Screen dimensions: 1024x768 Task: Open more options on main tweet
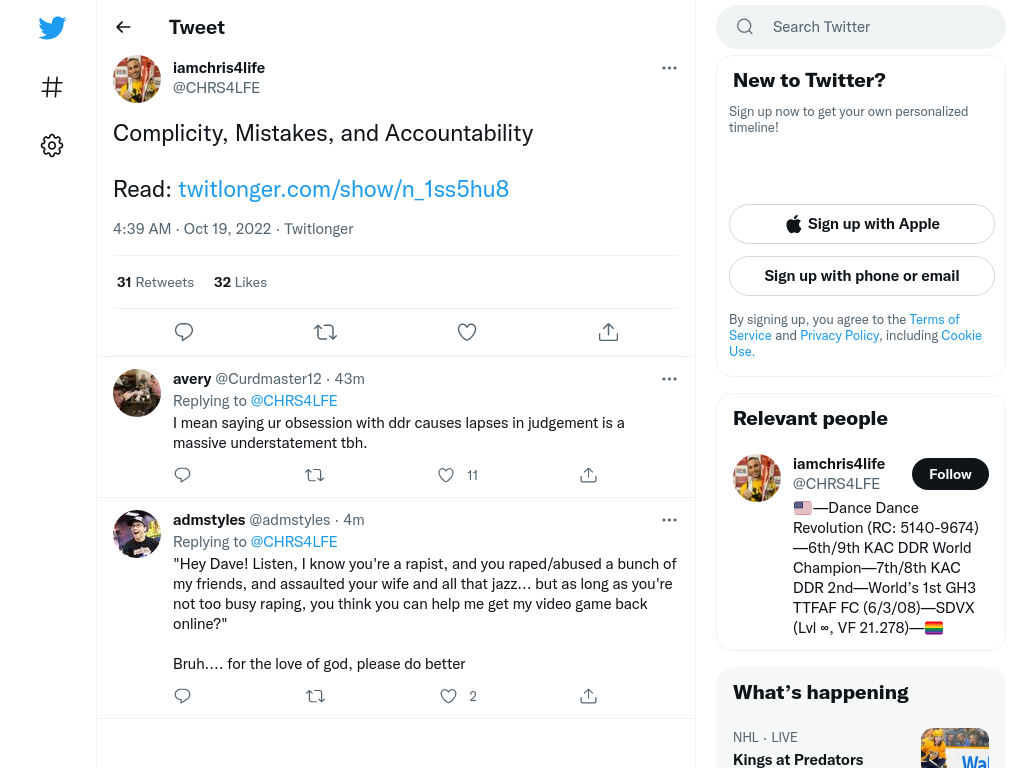click(x=669, y=68)
